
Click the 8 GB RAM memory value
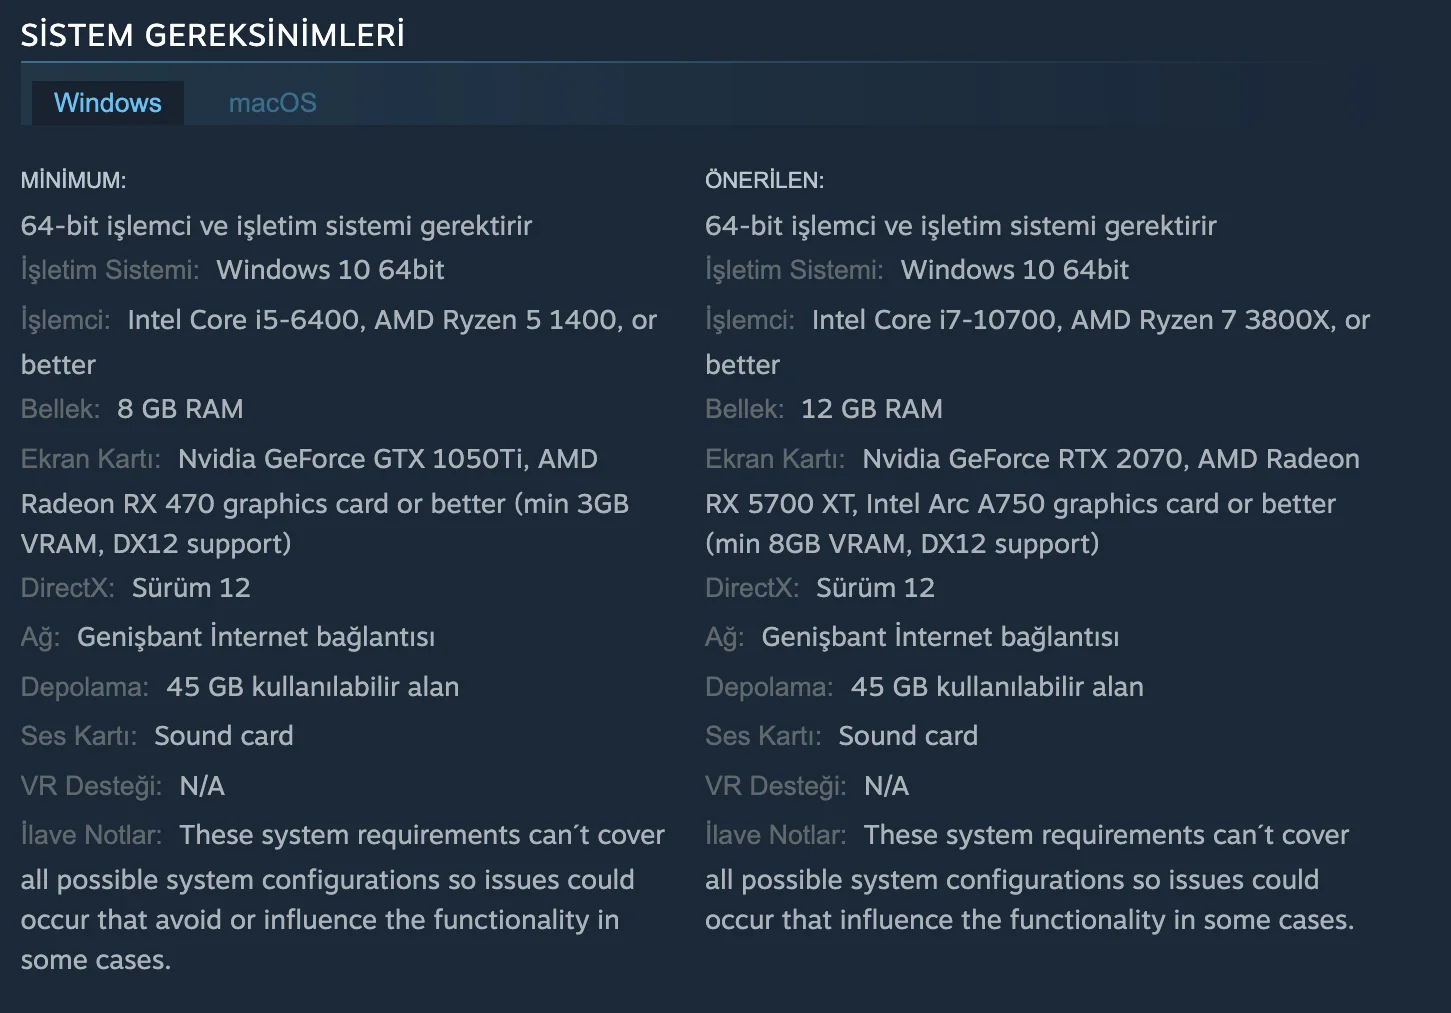(x=180, y=409)
